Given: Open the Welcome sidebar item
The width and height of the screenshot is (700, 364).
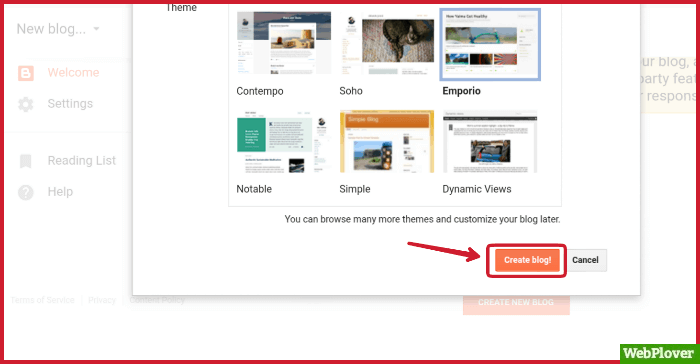Looking at the screenshot, I should pos(73,72).
